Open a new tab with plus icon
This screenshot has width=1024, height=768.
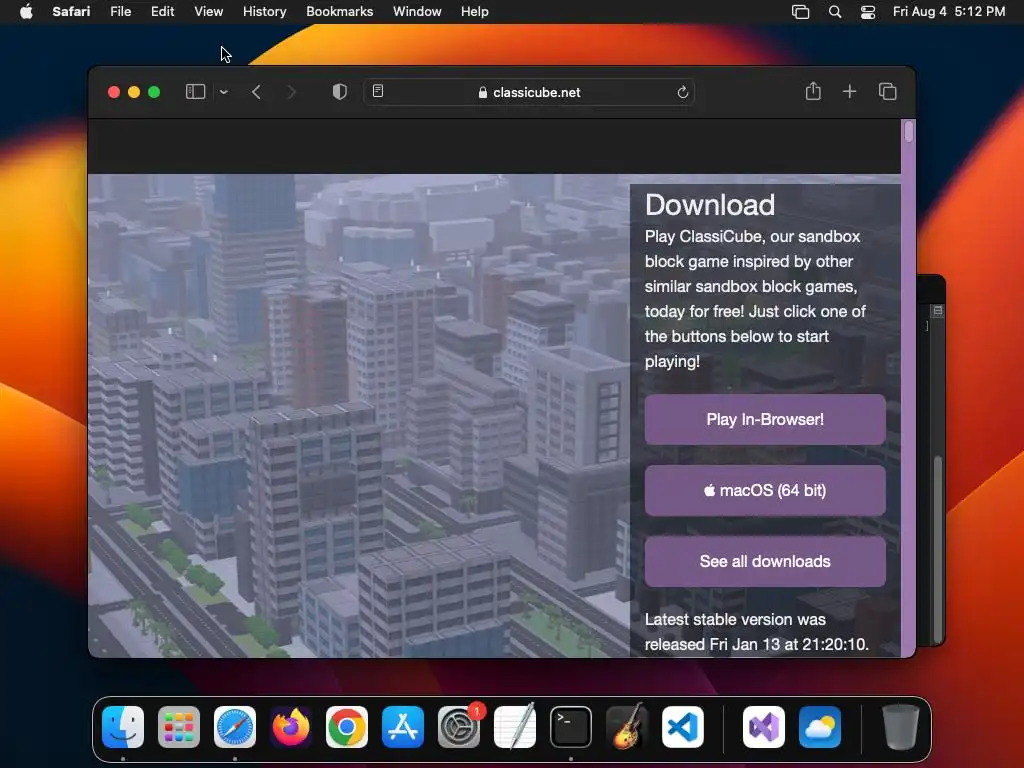(850, 92)
